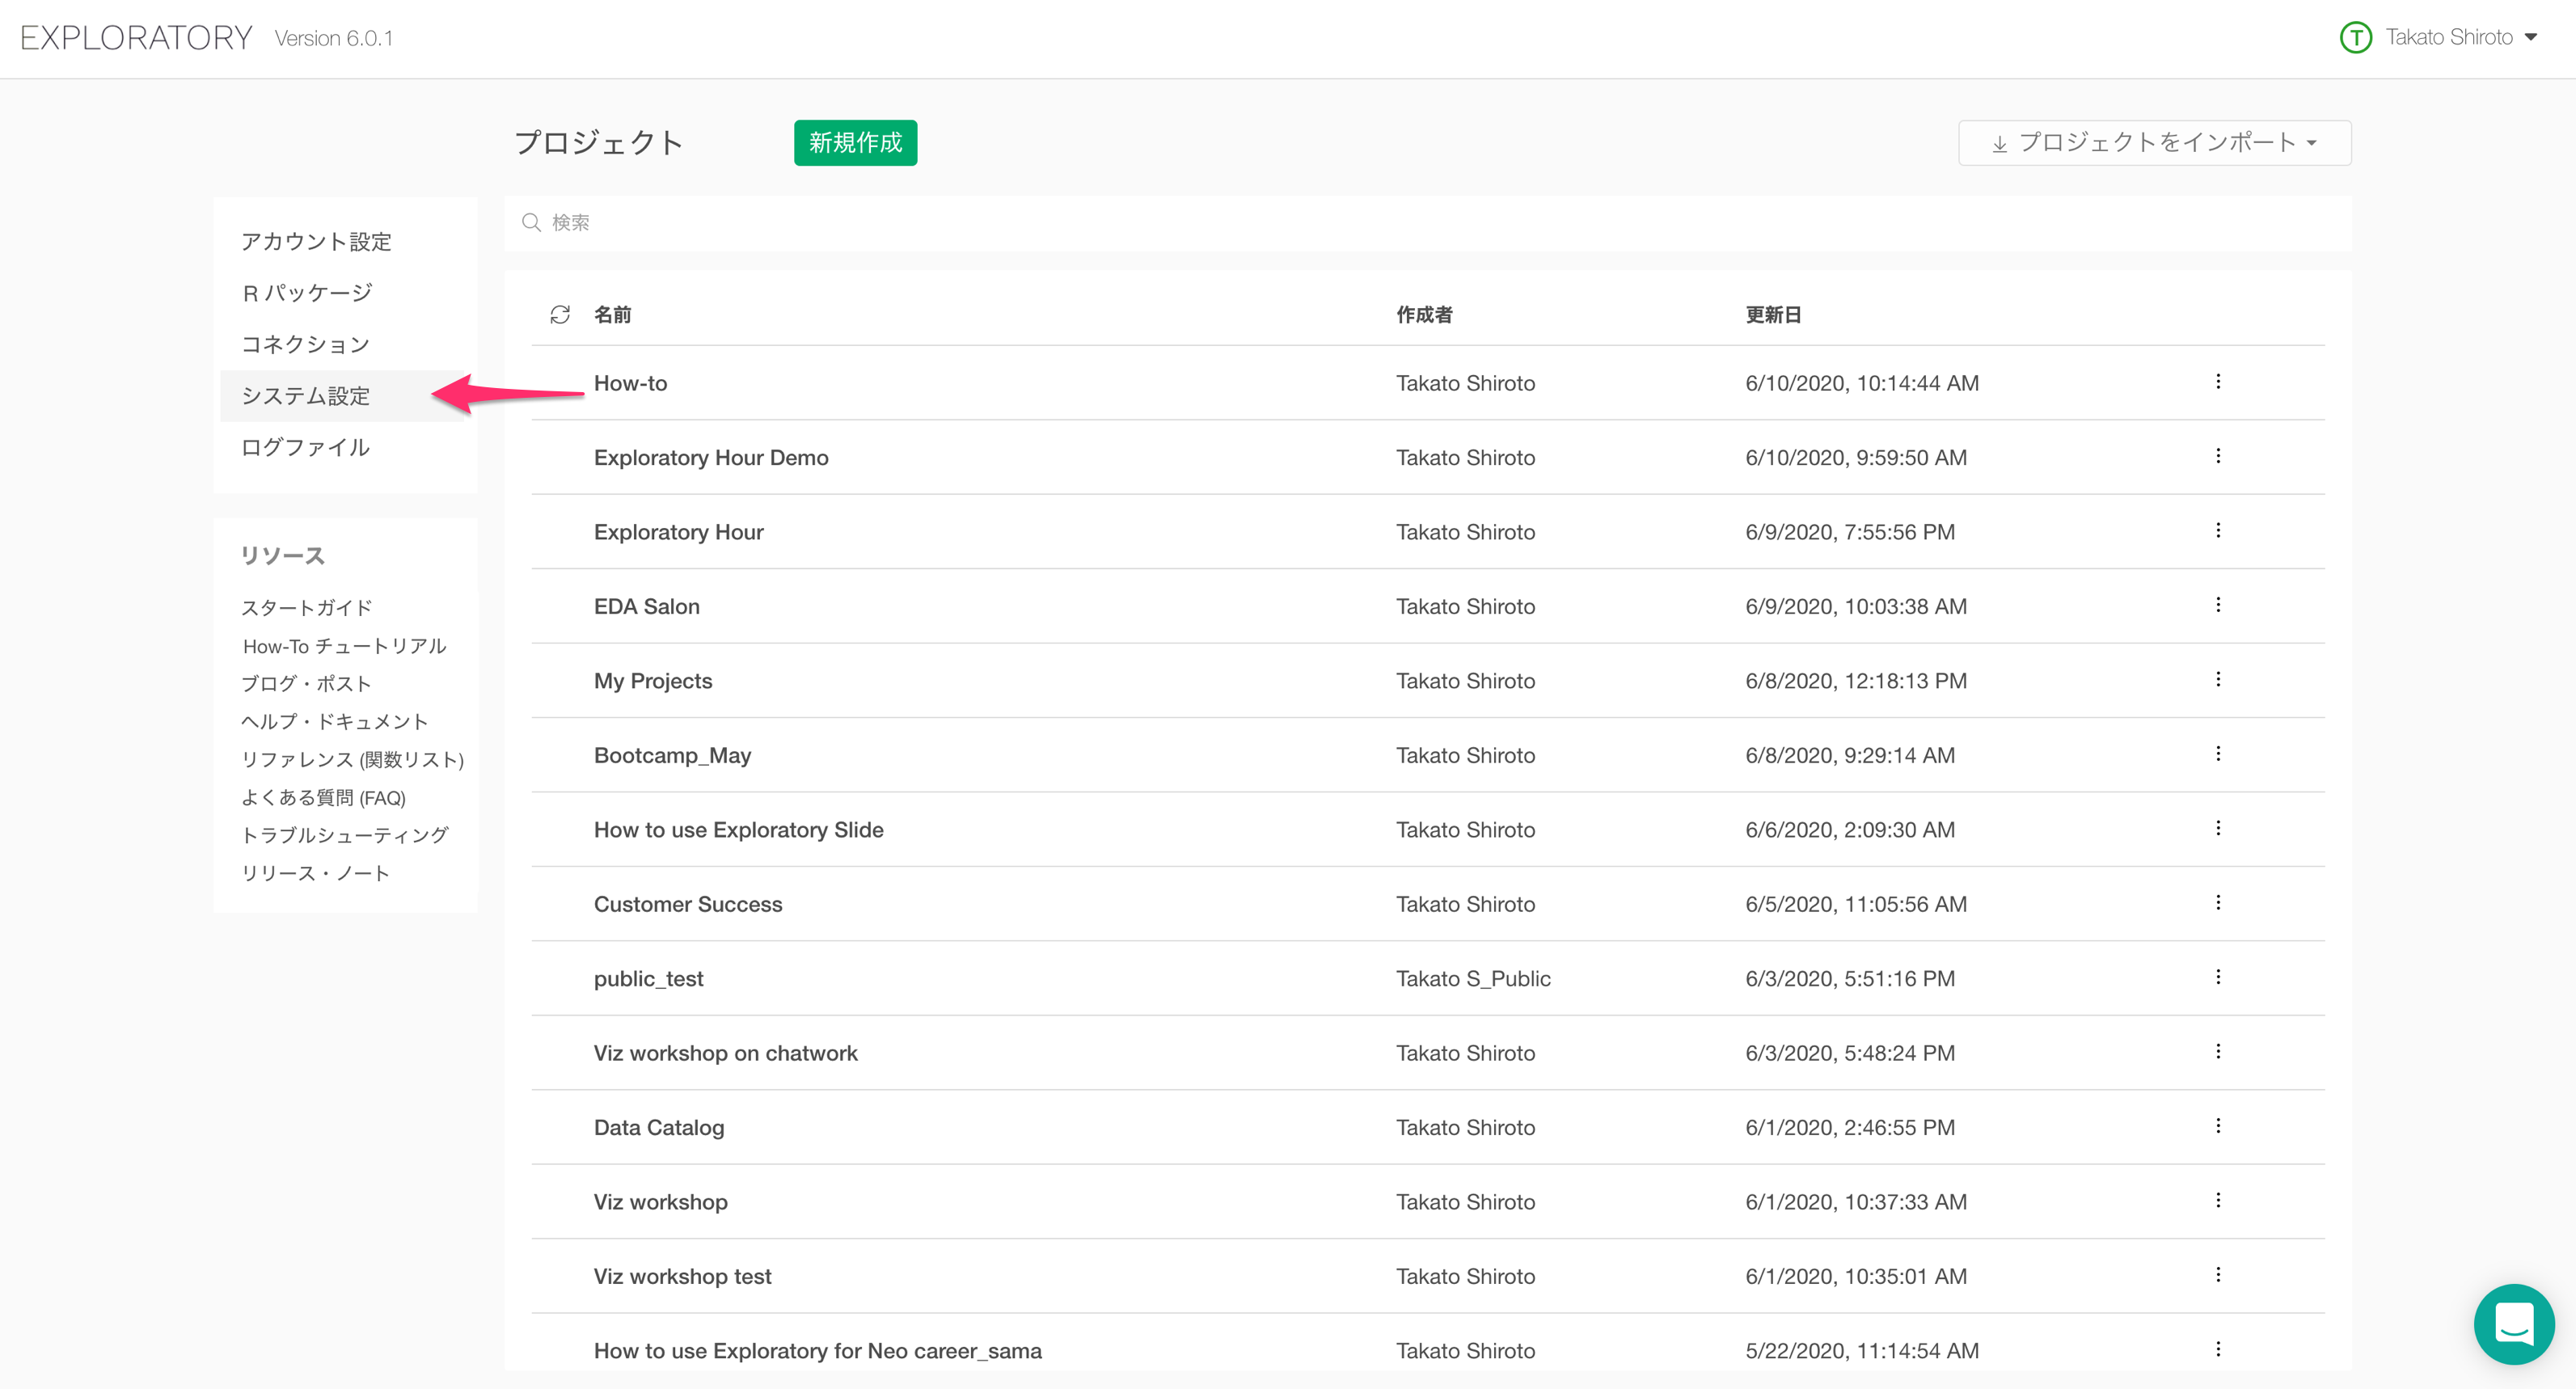Open the three-dot menu for Data Catalog
2576x1389 pixels.
(x=2218, y=1126)
